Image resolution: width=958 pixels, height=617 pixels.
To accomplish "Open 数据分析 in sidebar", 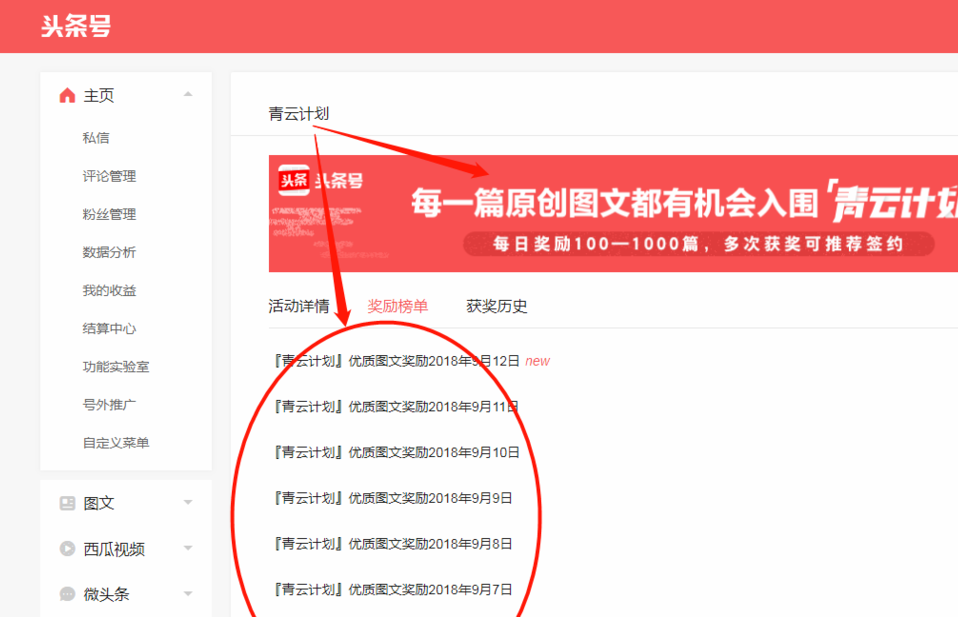I will pos(109,252).
